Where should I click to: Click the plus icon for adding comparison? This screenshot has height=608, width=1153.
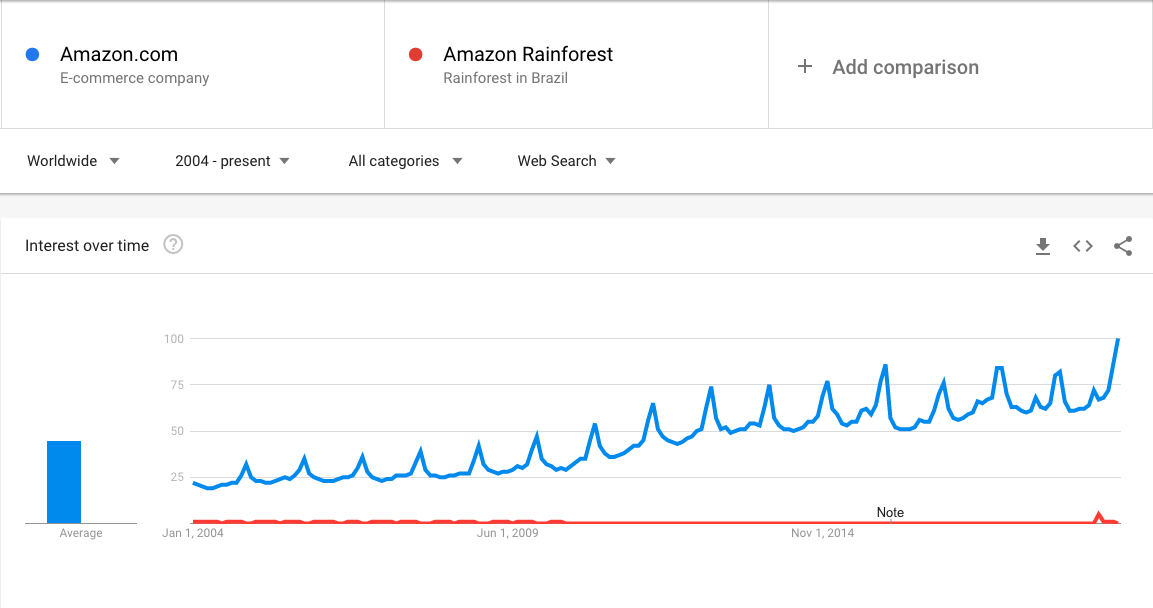805,67
